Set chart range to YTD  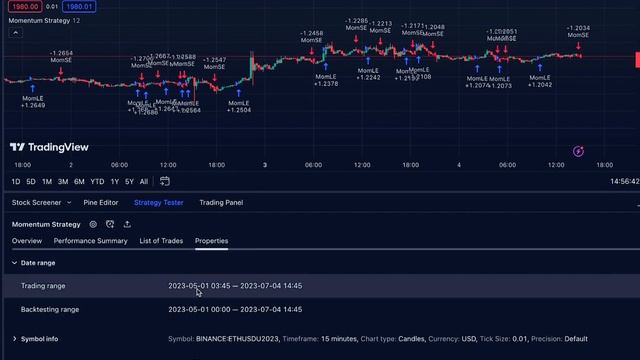pyautogui.click(x=97, y=182)
